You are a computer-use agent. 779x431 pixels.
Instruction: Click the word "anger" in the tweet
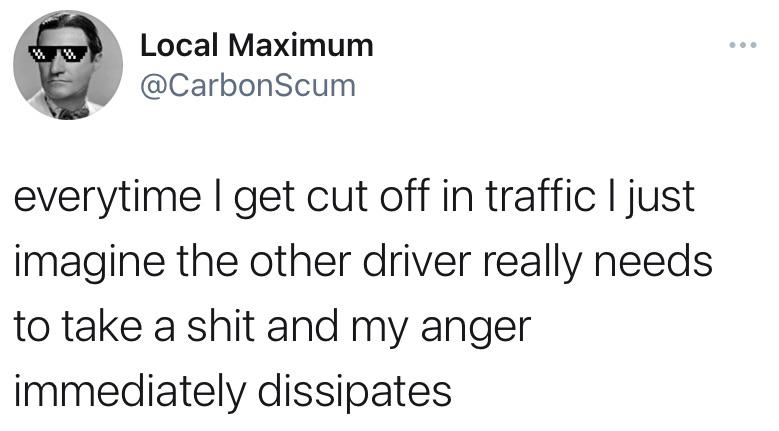(476, 329)
